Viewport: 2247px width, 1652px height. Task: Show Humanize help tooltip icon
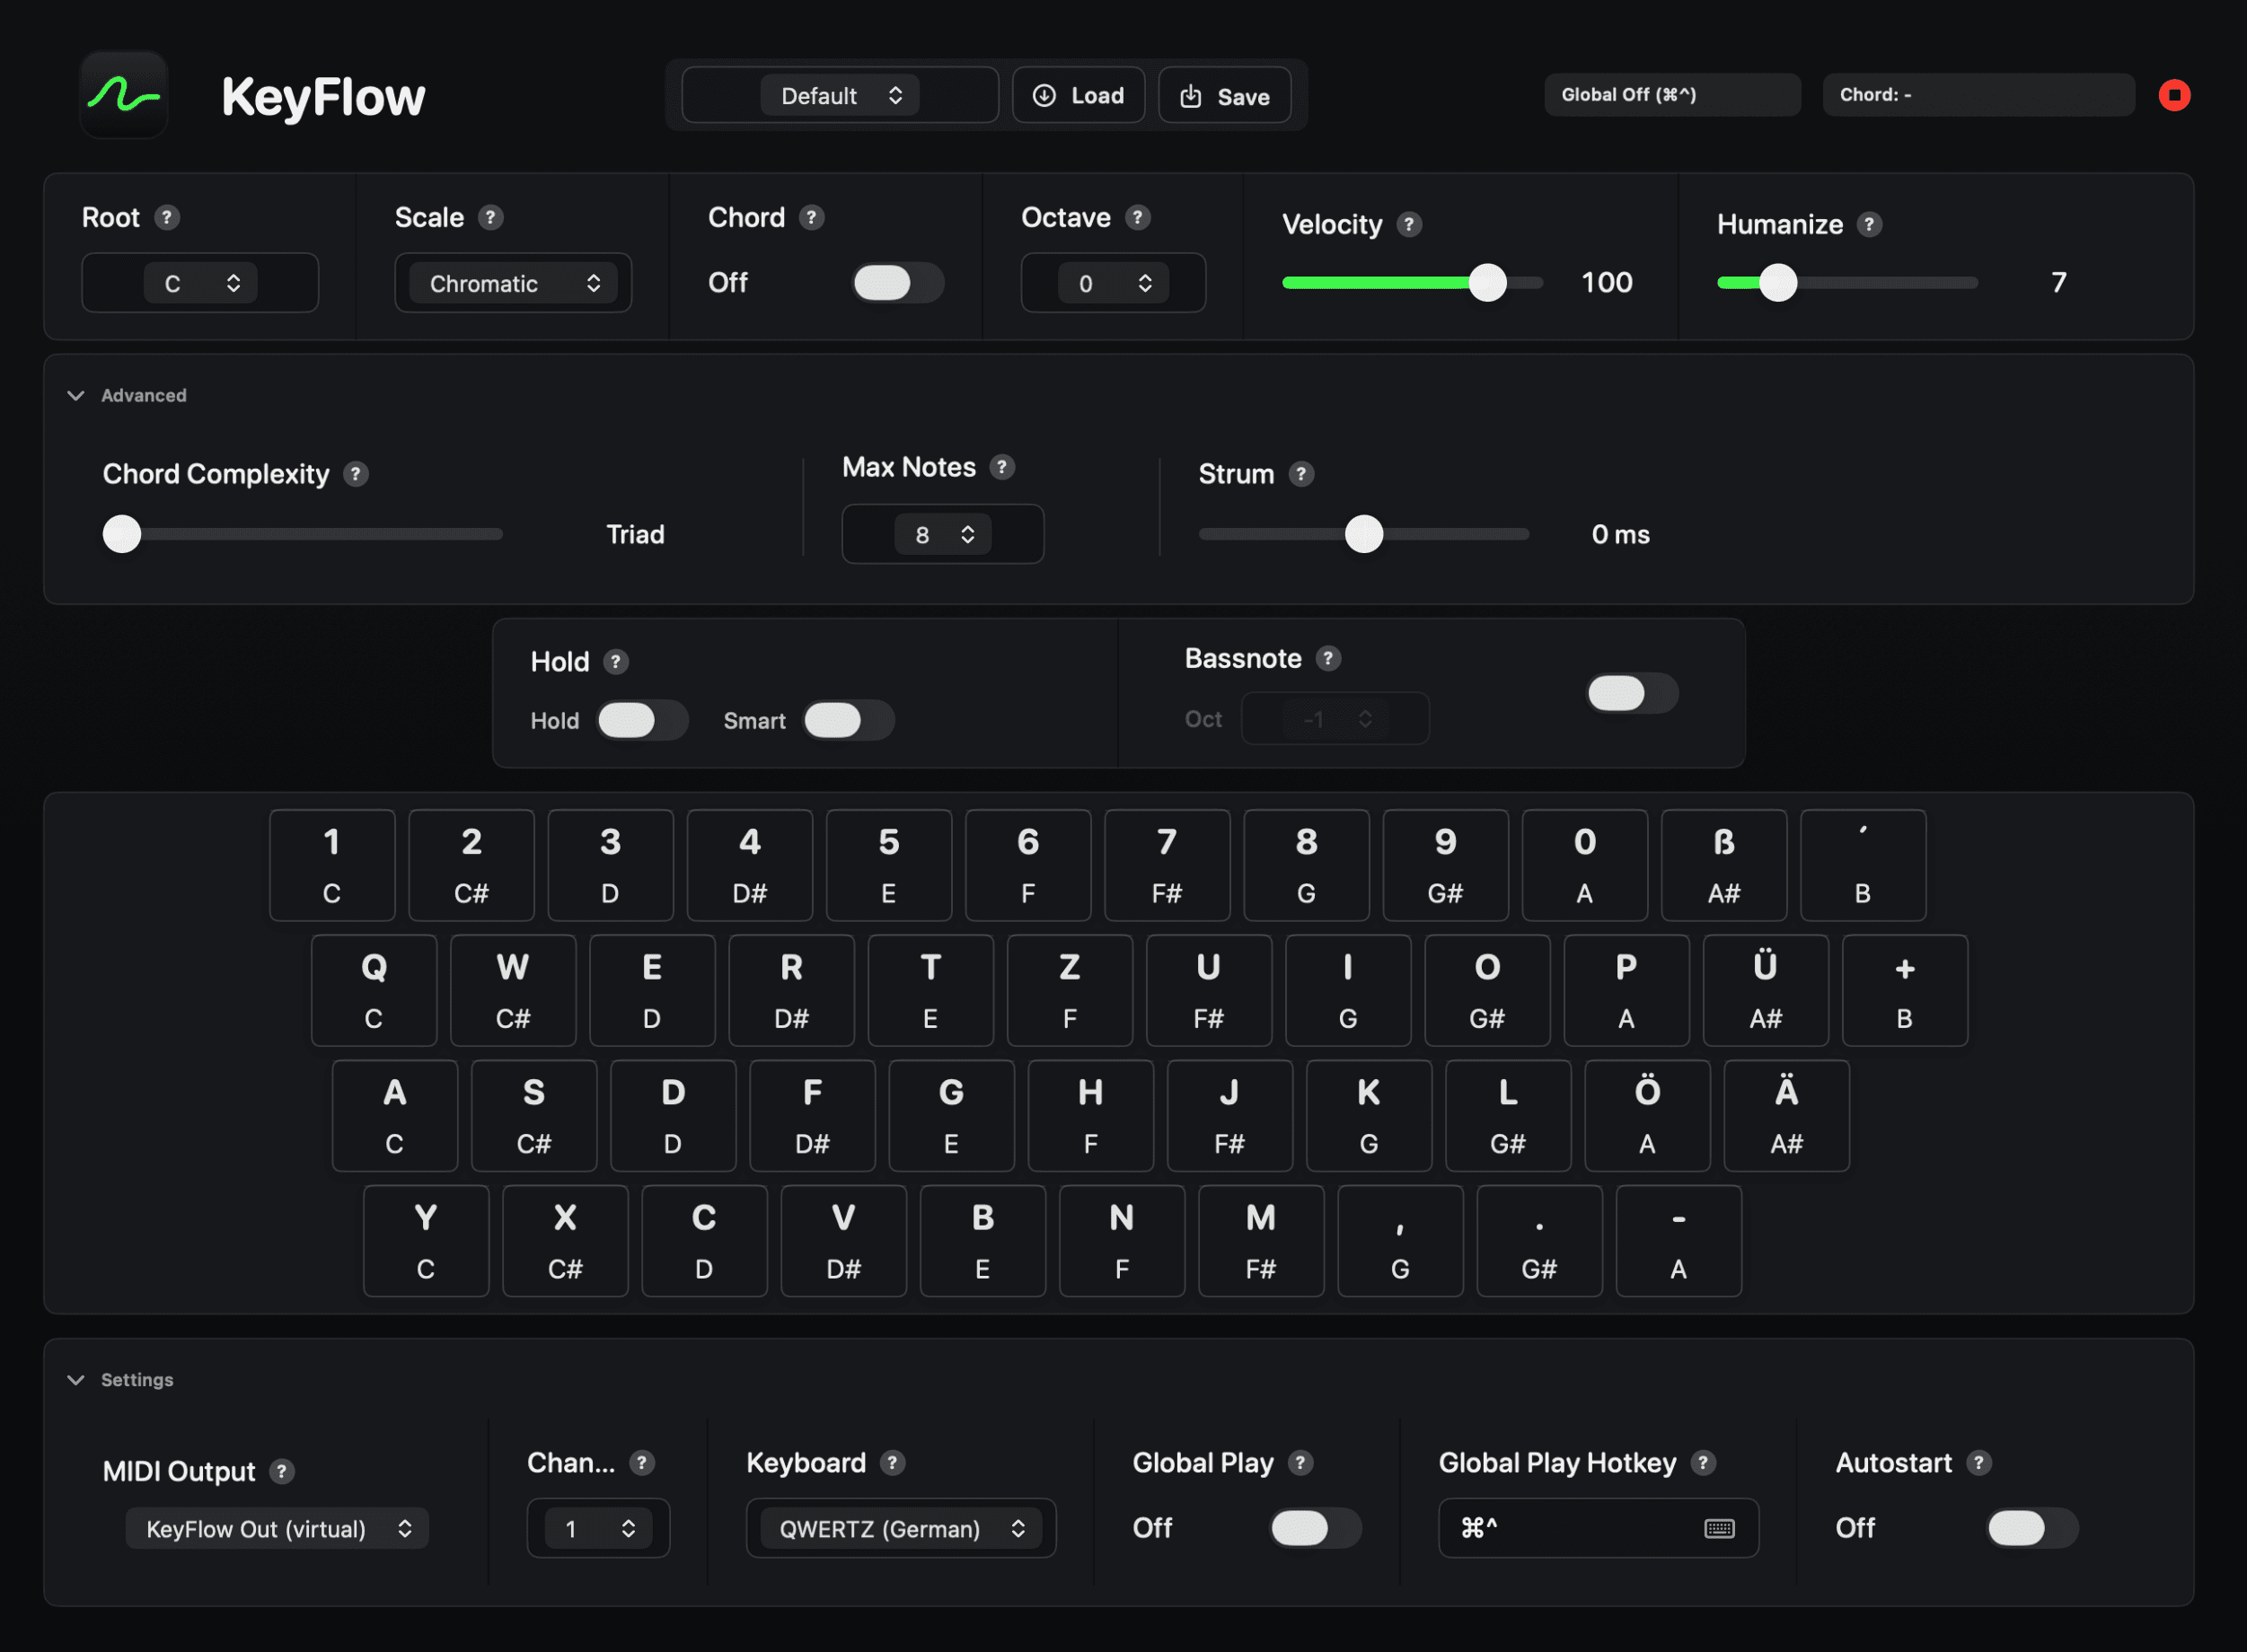1869,224
